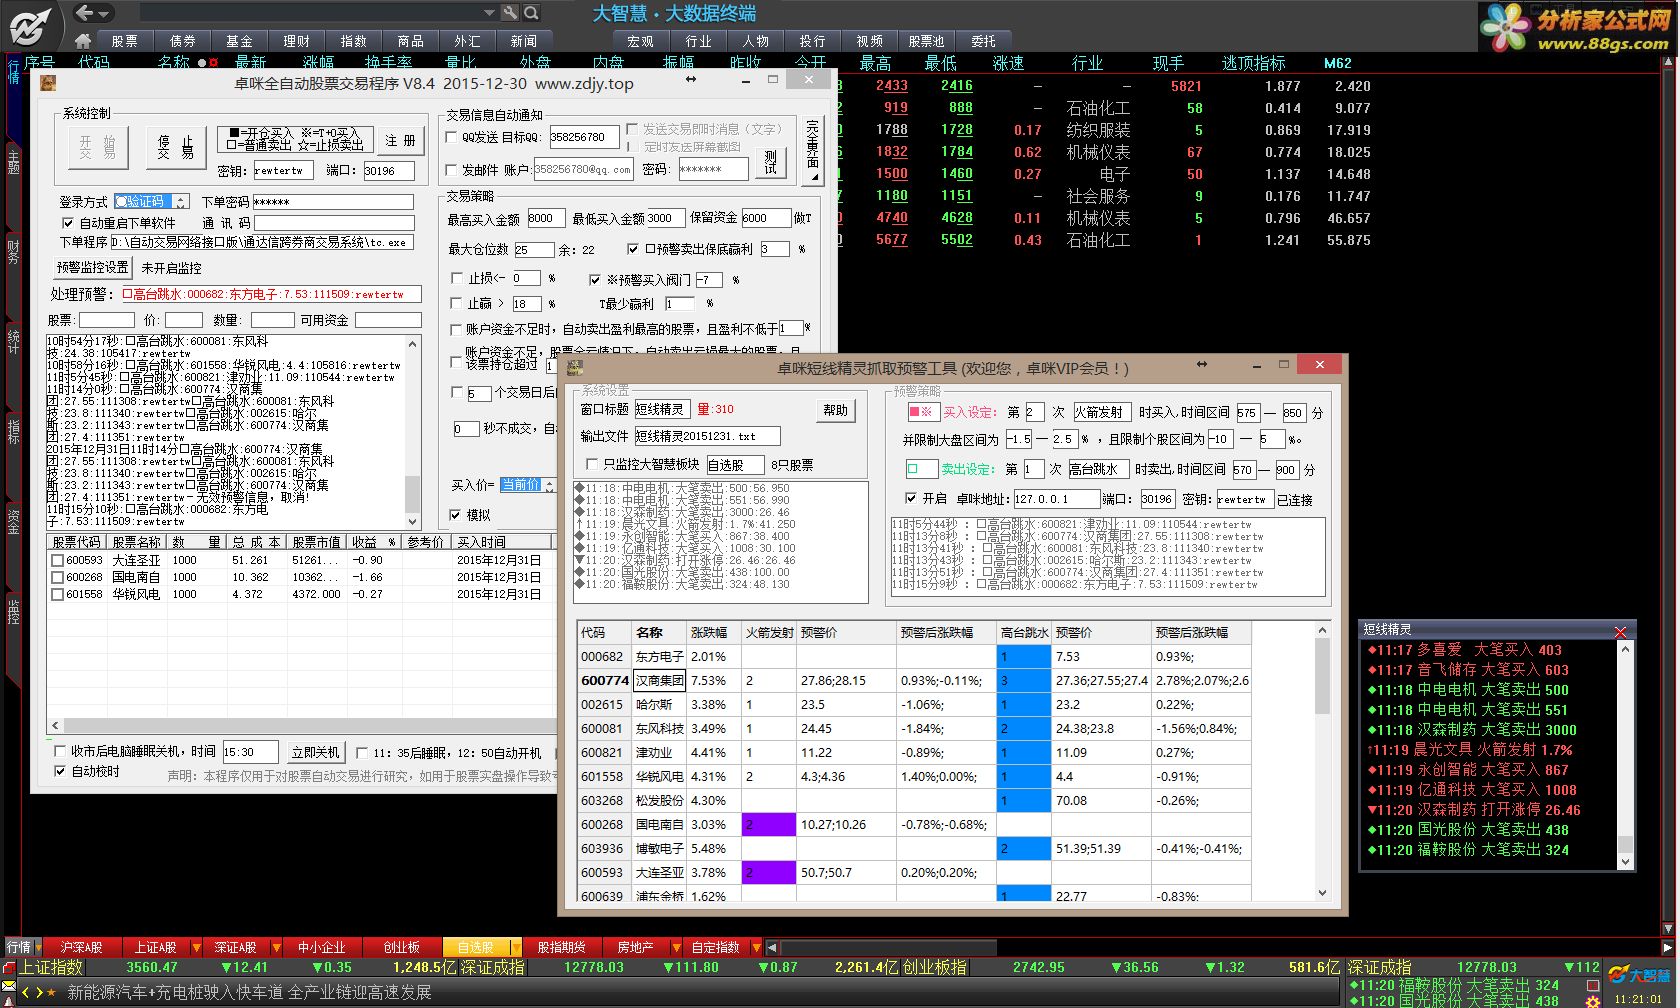Close the 短线精灵 floating panel

click(1621, 630)
